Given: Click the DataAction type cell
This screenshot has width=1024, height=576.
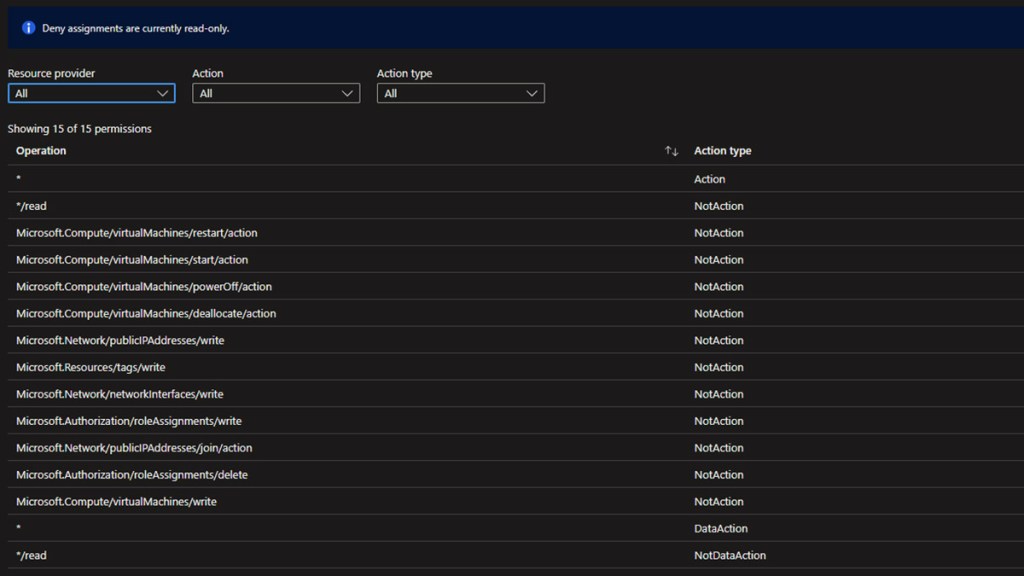Looking at the screenshot, I should click(720, 528).
